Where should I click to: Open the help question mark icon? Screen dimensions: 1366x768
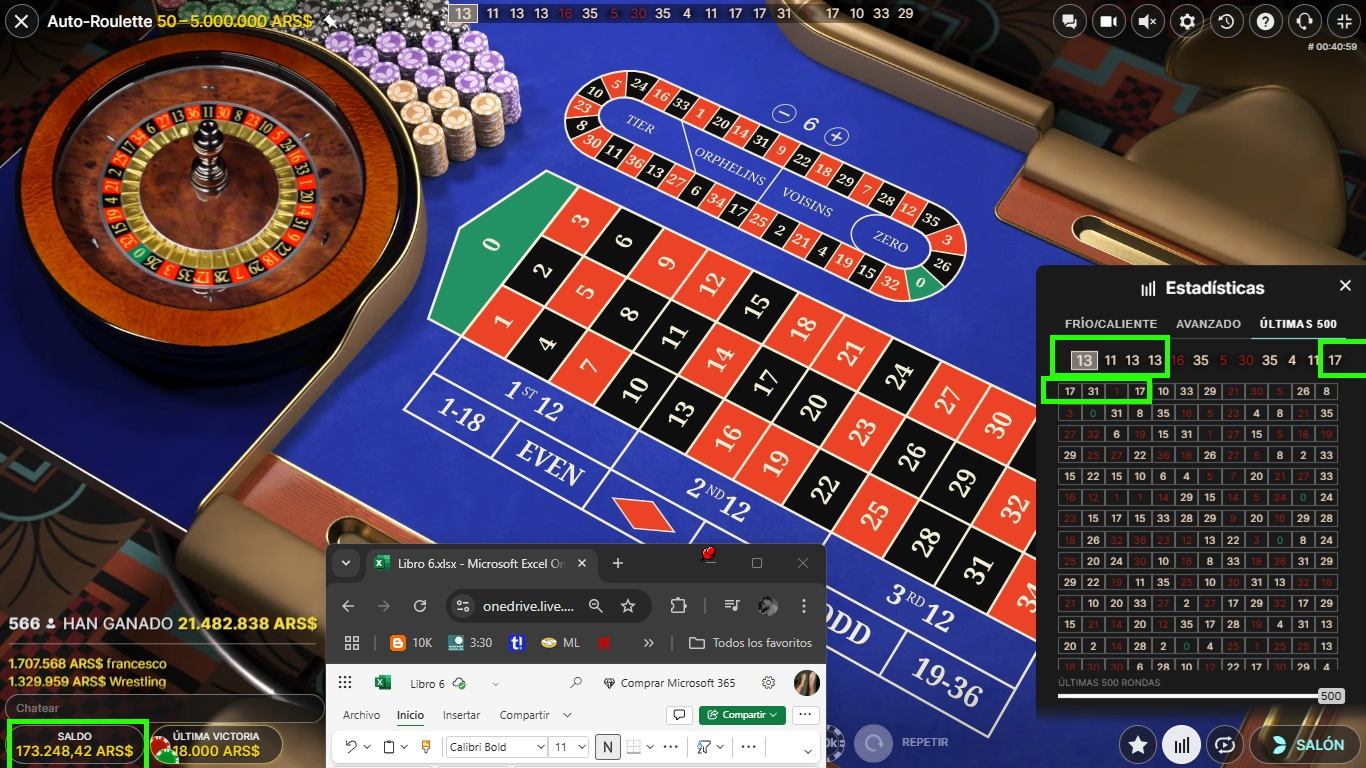click(x=1265, y=21)
